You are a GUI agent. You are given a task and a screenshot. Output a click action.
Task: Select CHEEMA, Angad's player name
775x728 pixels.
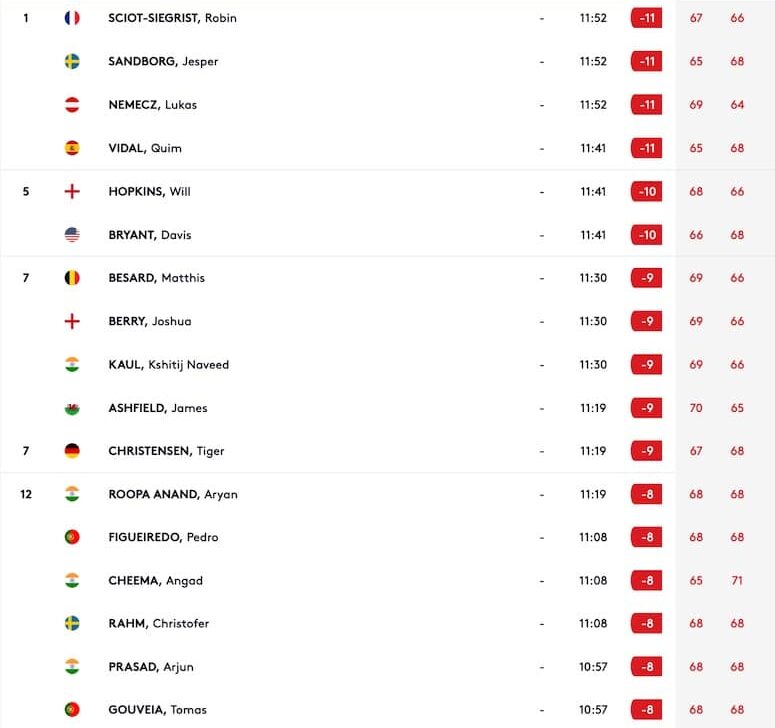tap(156, 581)
